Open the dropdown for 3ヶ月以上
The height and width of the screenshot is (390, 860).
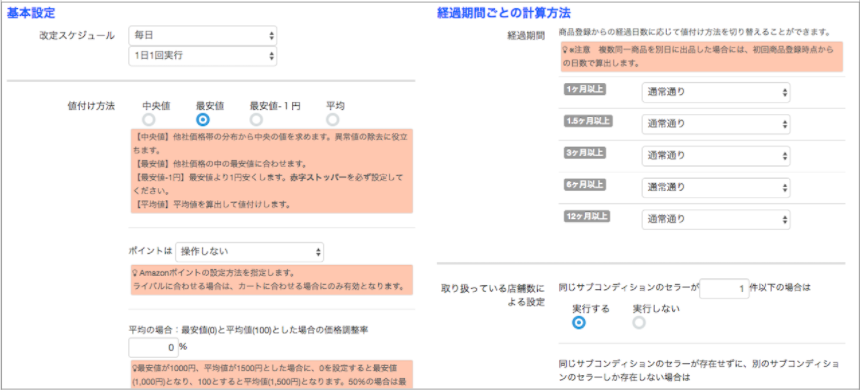tap(716, 156)
